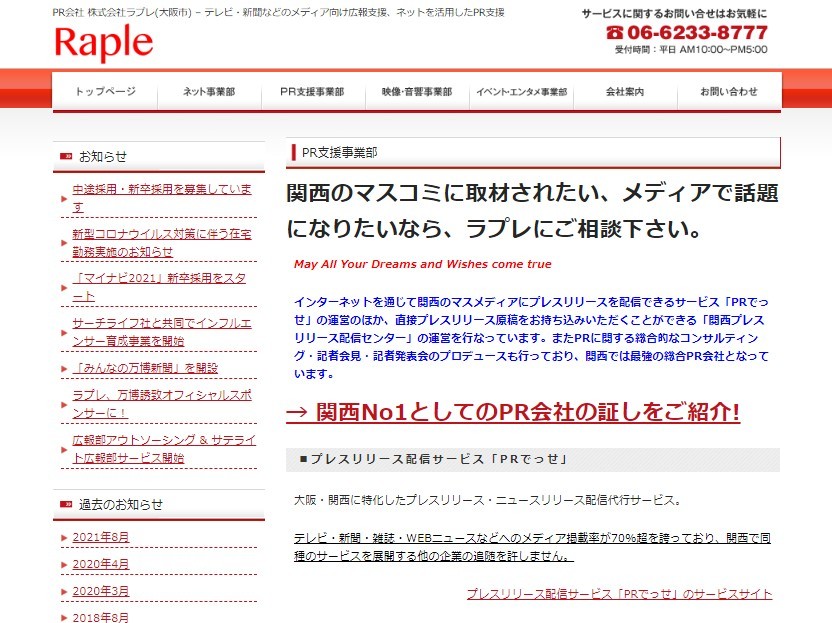The height and width of the screenshot is (623, 832).
Task: Click 関西No1としてのPR会社の証し link
Action: [513, 412]
